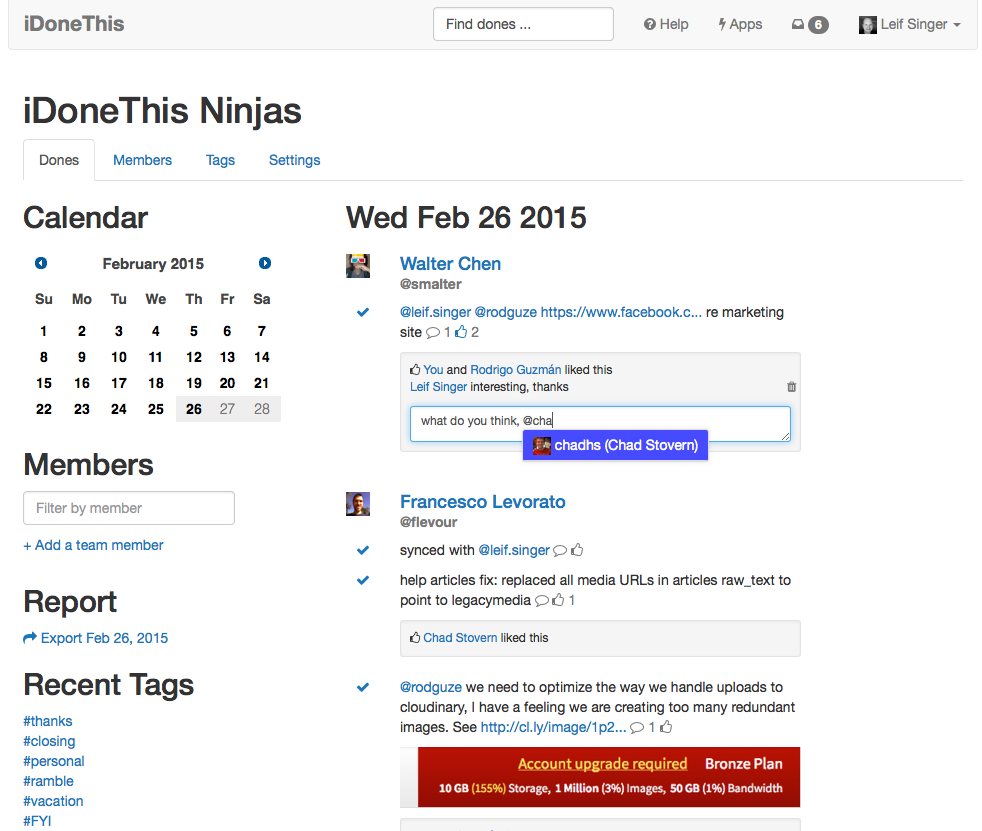Open the Apps menu item

click(740, 24)
